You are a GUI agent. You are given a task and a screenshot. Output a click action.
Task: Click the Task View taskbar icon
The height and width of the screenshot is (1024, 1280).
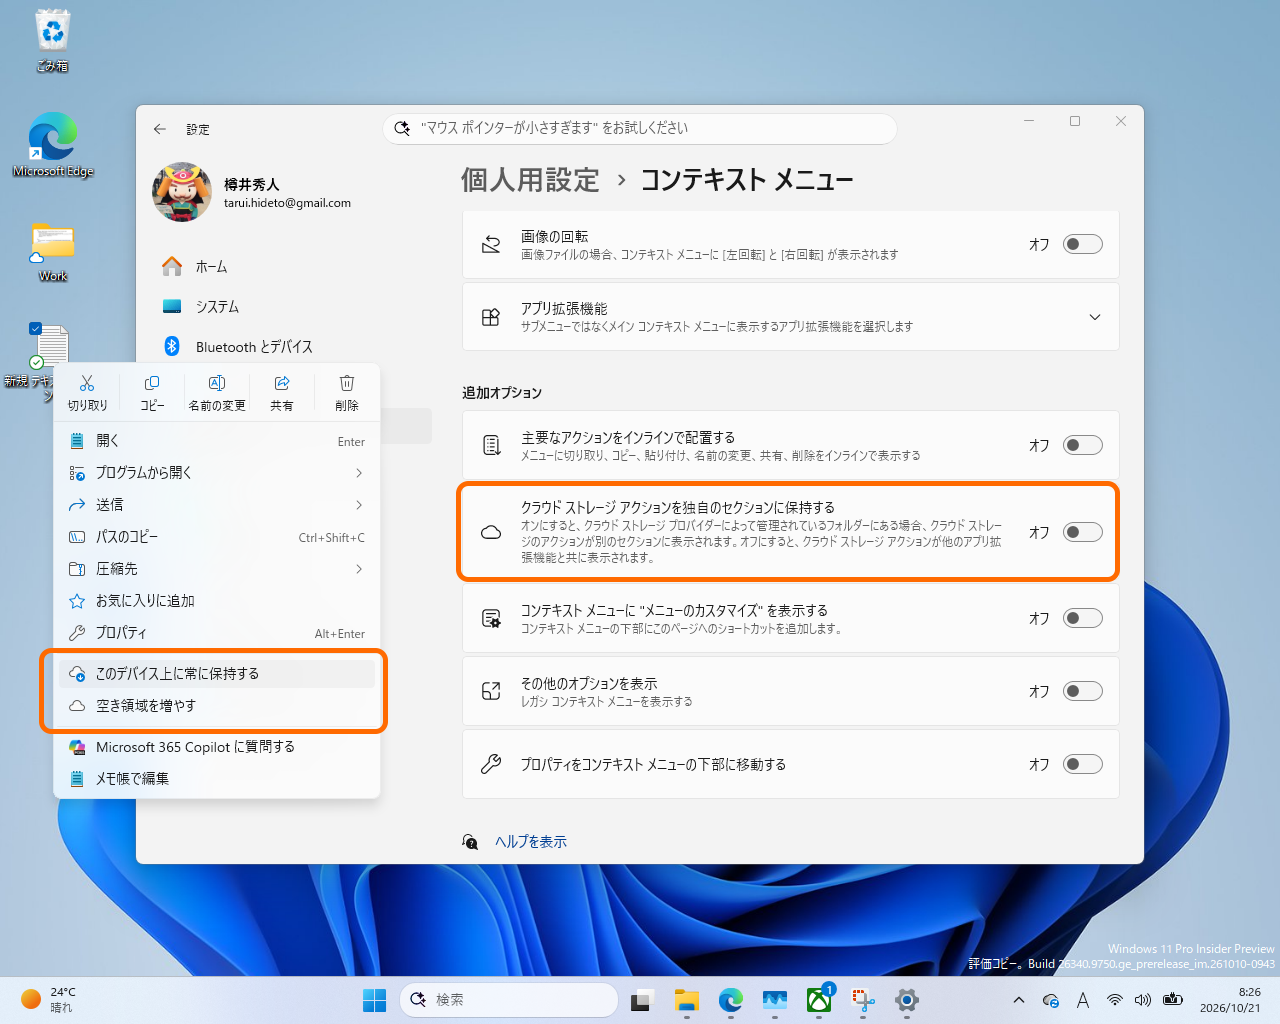[641, 1000]
